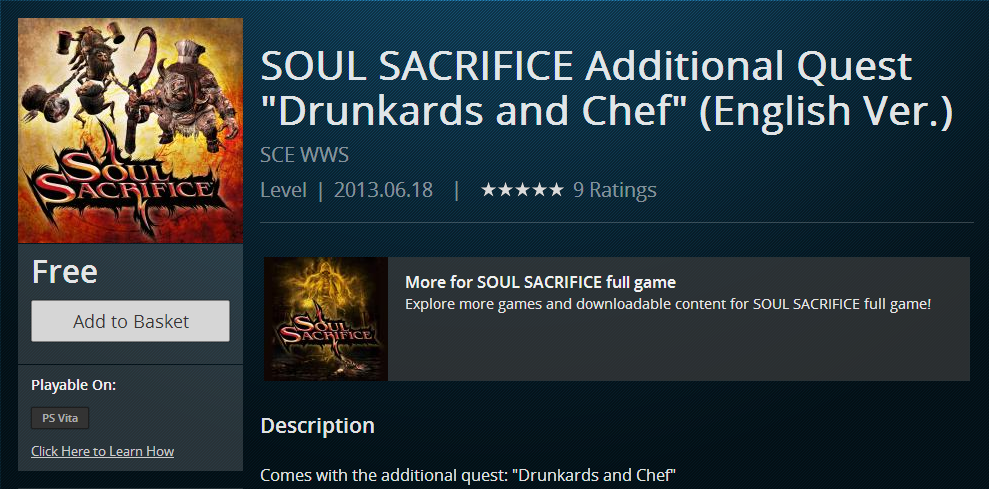Select the Level category label

[283, 190]
